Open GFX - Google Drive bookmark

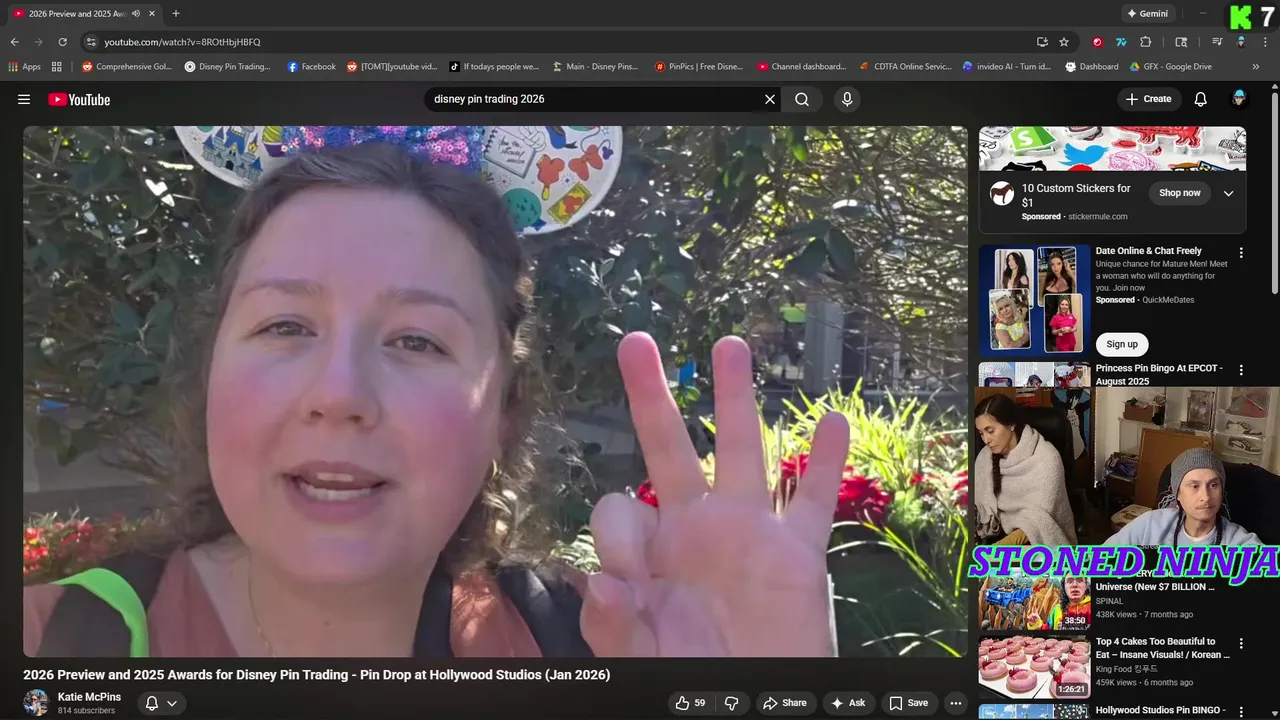tap(1171, 67)
